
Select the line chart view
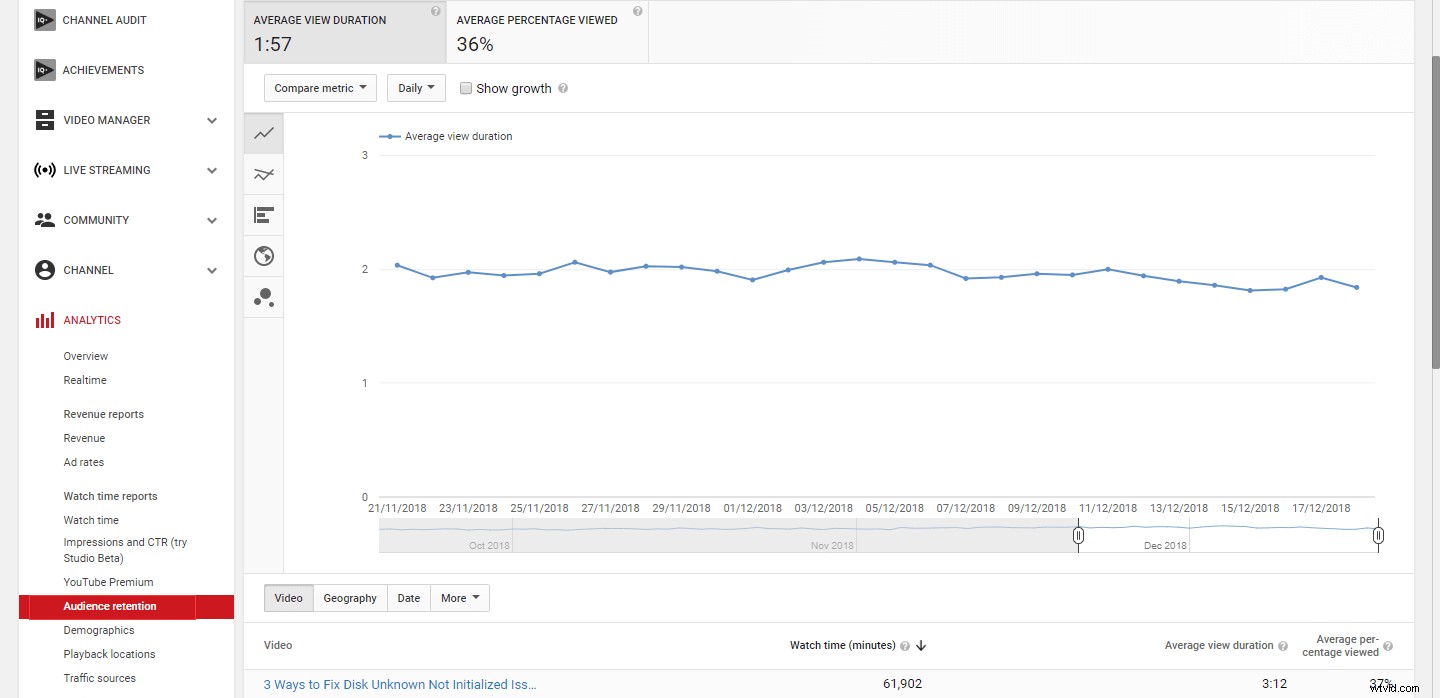click(263, 132)
